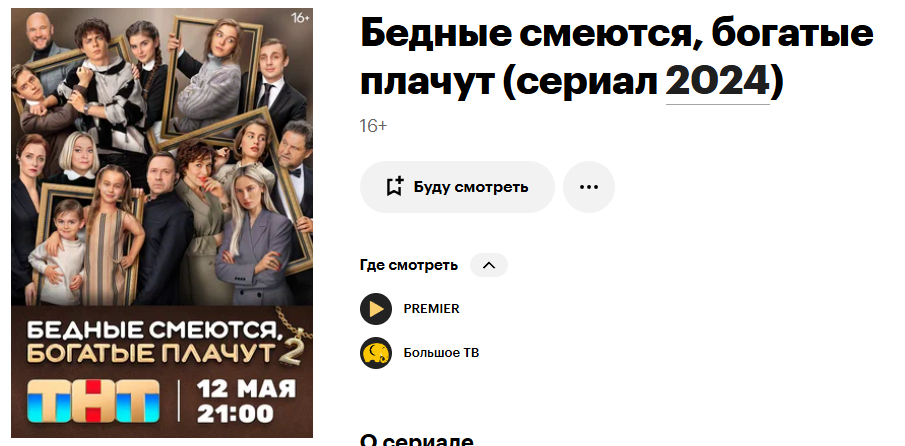Click the Где смотреть section label
Image resolution: width=905 pixels, height=446 pixels.
tap(409, 265)
